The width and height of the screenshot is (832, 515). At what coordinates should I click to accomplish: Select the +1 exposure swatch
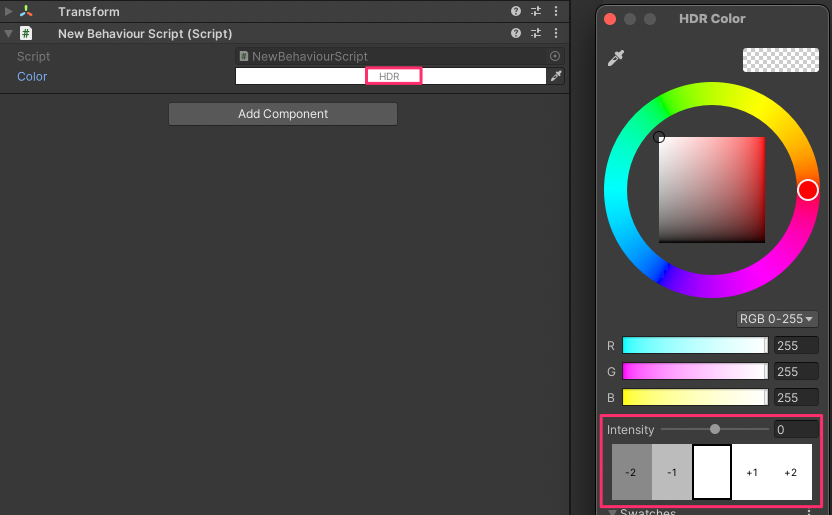pos(752,472)
